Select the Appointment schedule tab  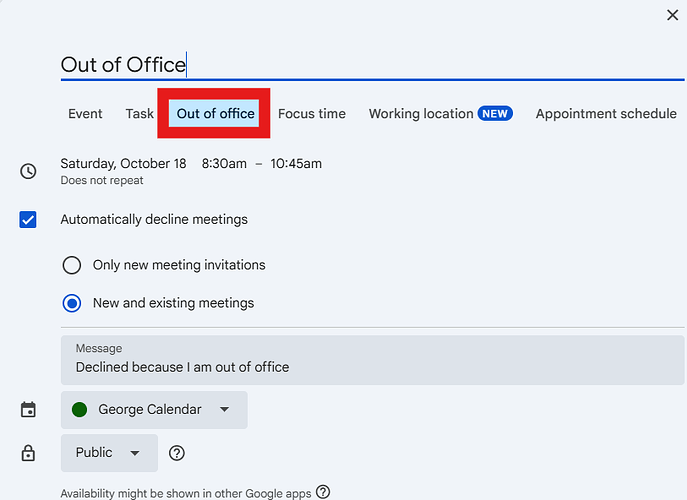pyautogui.click(x=606, y=114)
